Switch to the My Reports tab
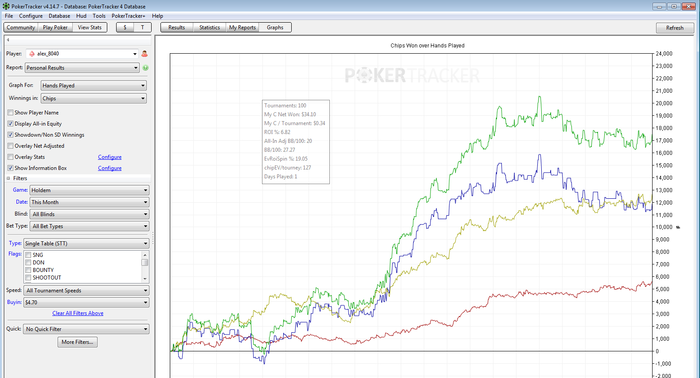This screenshot has height=378, width=700. pos(242,27)
